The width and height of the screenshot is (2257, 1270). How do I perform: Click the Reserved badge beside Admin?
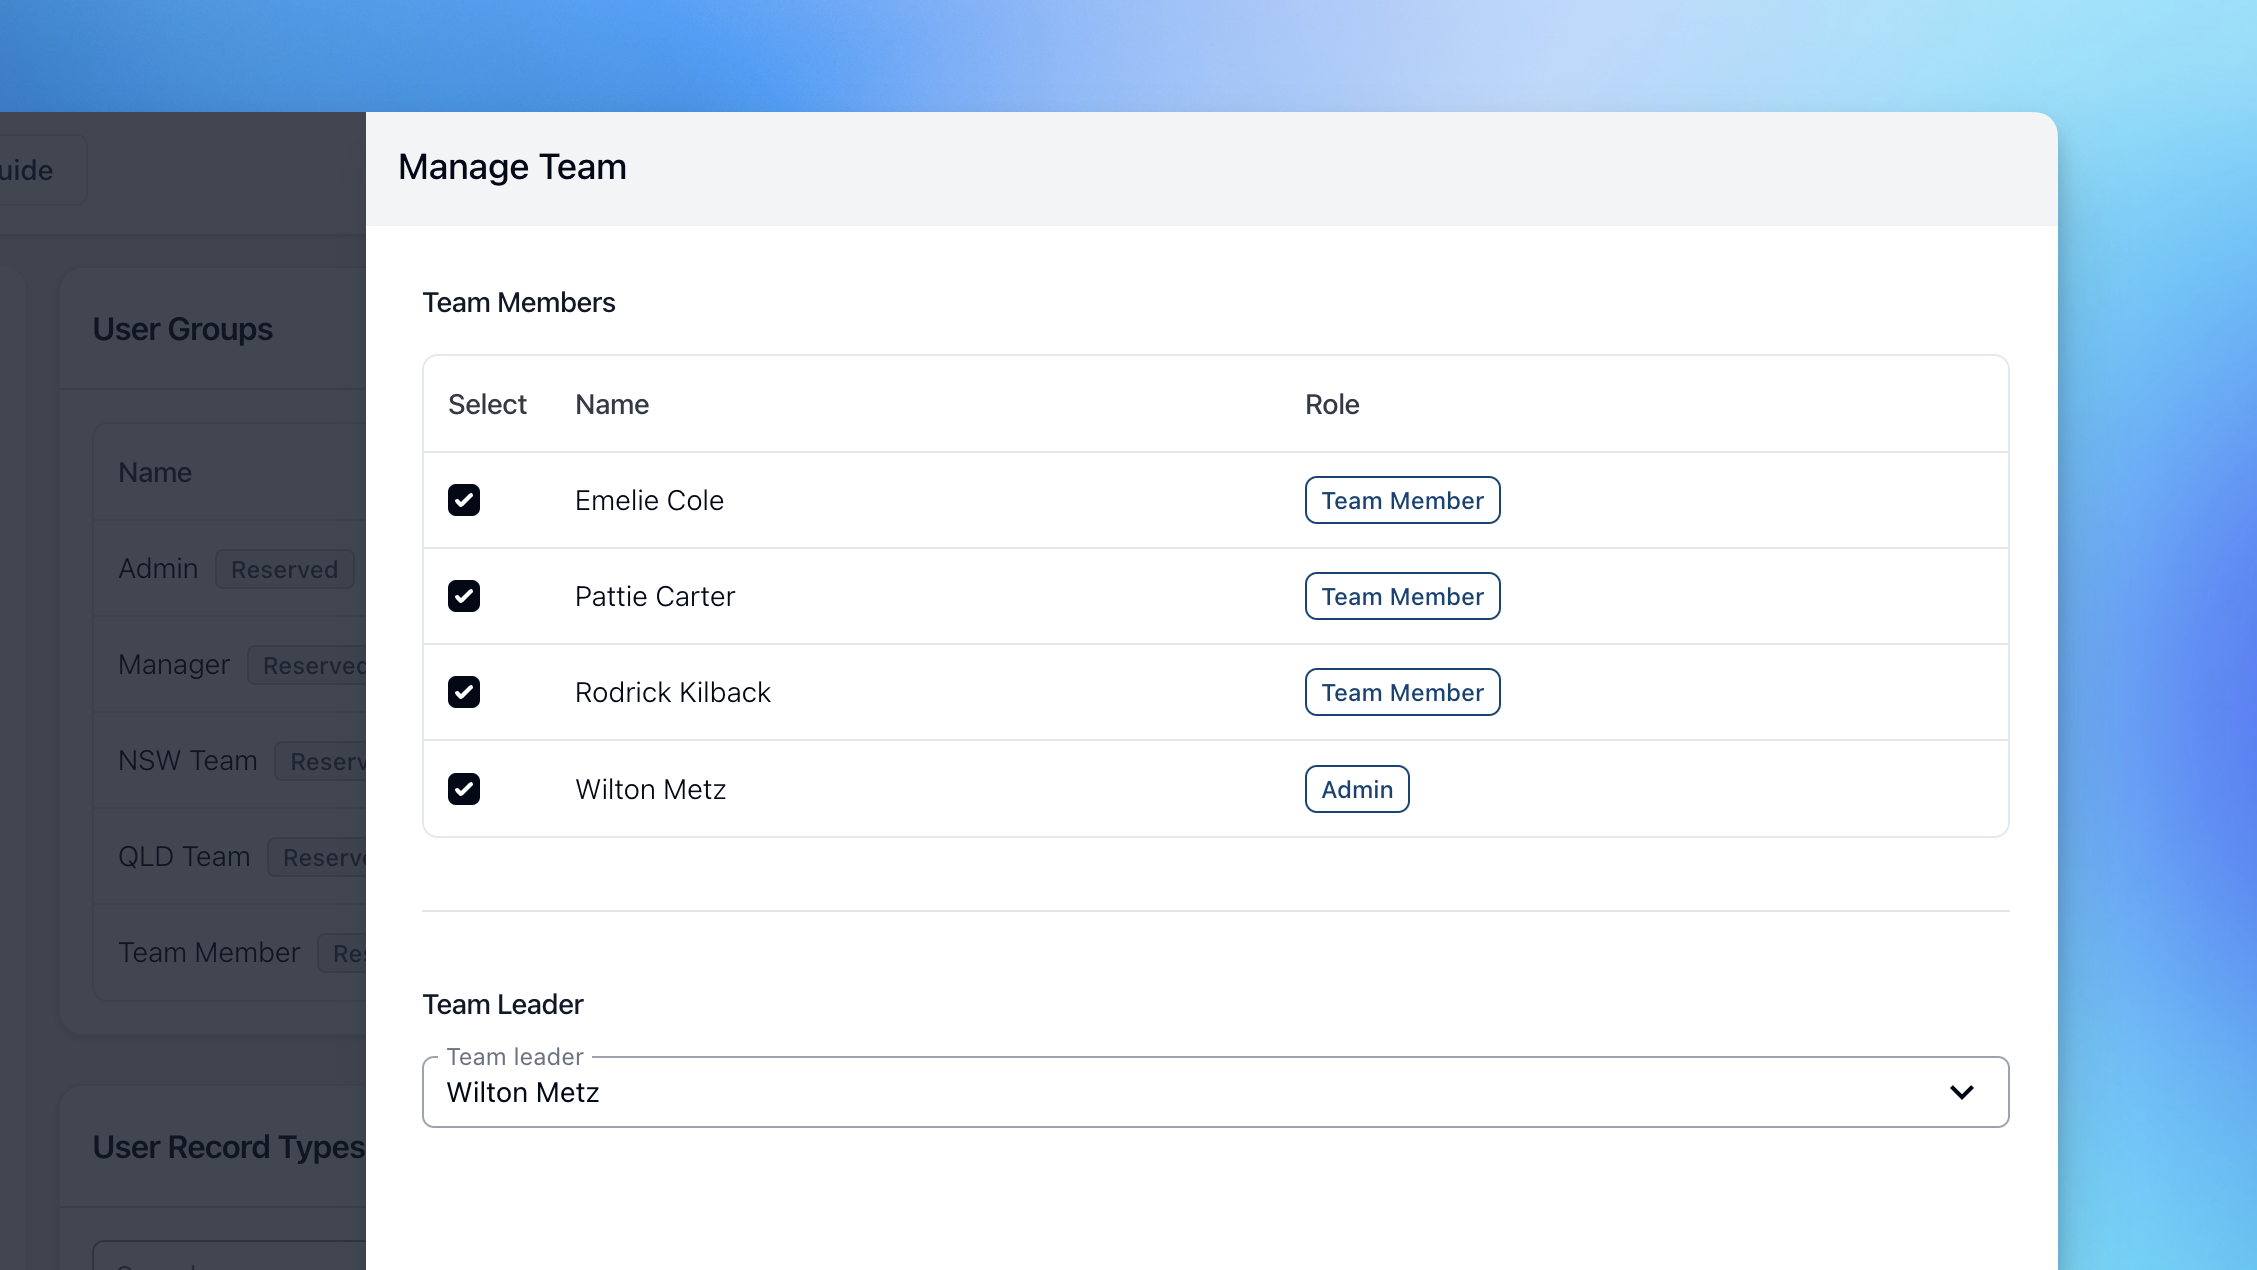pyautogui.click(x=284, y=569)
